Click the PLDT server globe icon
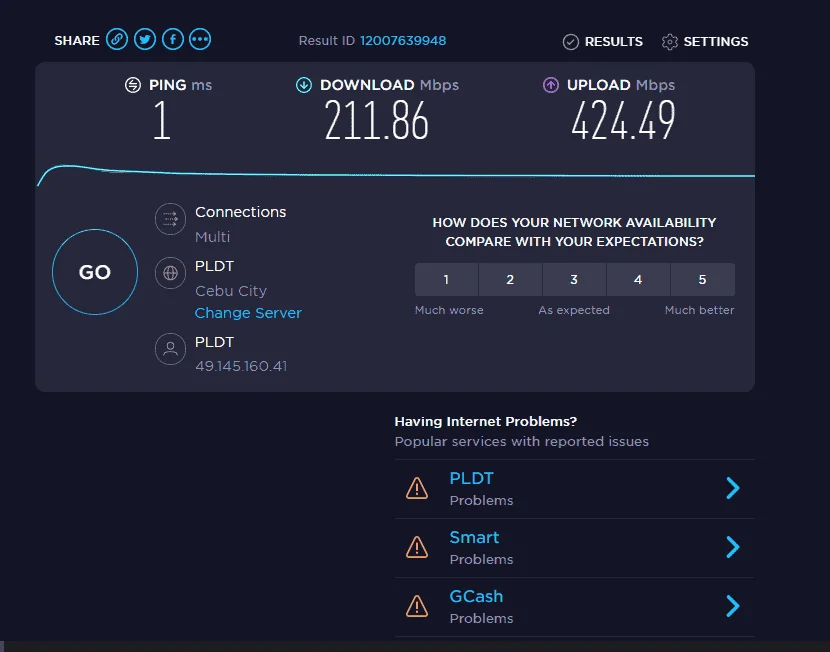Image resolution: width=830 pixels, height=652 pixels. click(170, 273)
